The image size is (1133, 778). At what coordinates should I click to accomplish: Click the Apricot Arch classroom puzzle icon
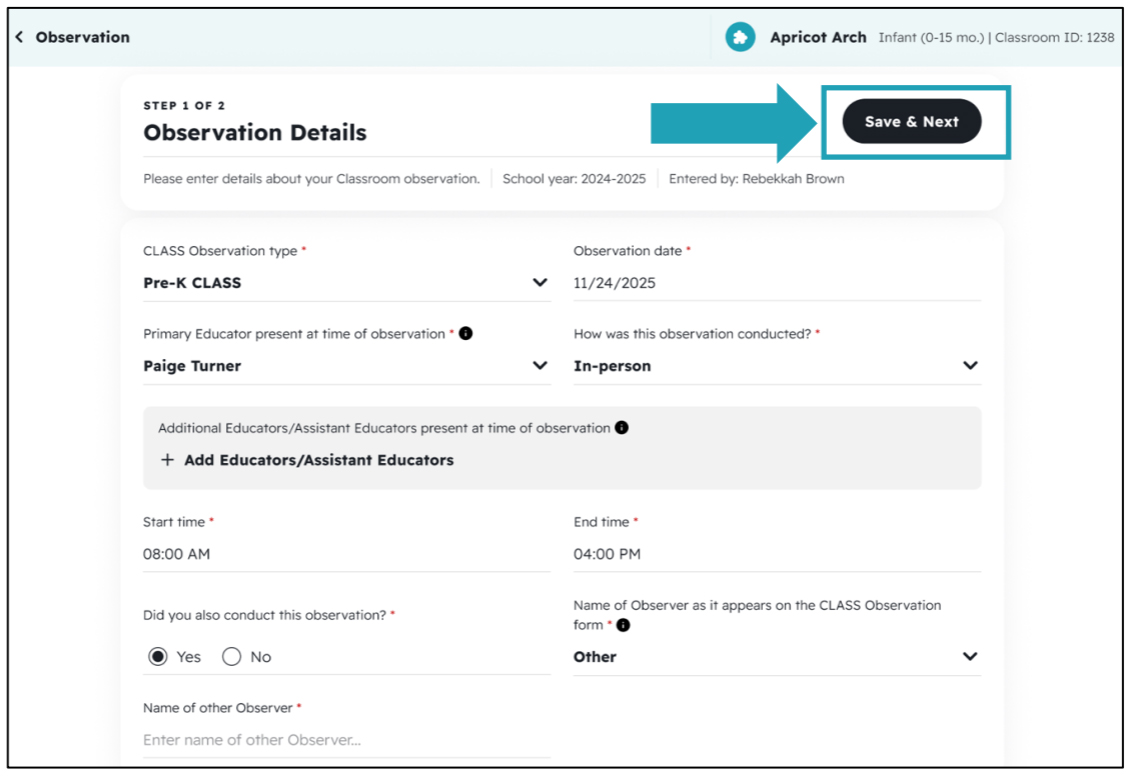[740, 37]
